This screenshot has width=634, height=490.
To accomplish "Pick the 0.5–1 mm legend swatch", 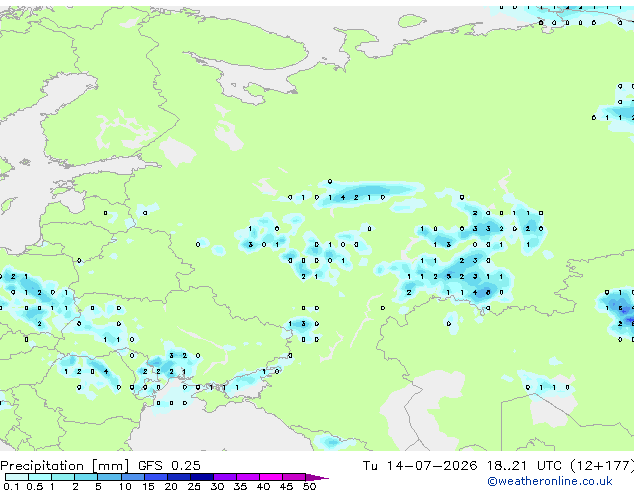I will click(x=40, y=477).
